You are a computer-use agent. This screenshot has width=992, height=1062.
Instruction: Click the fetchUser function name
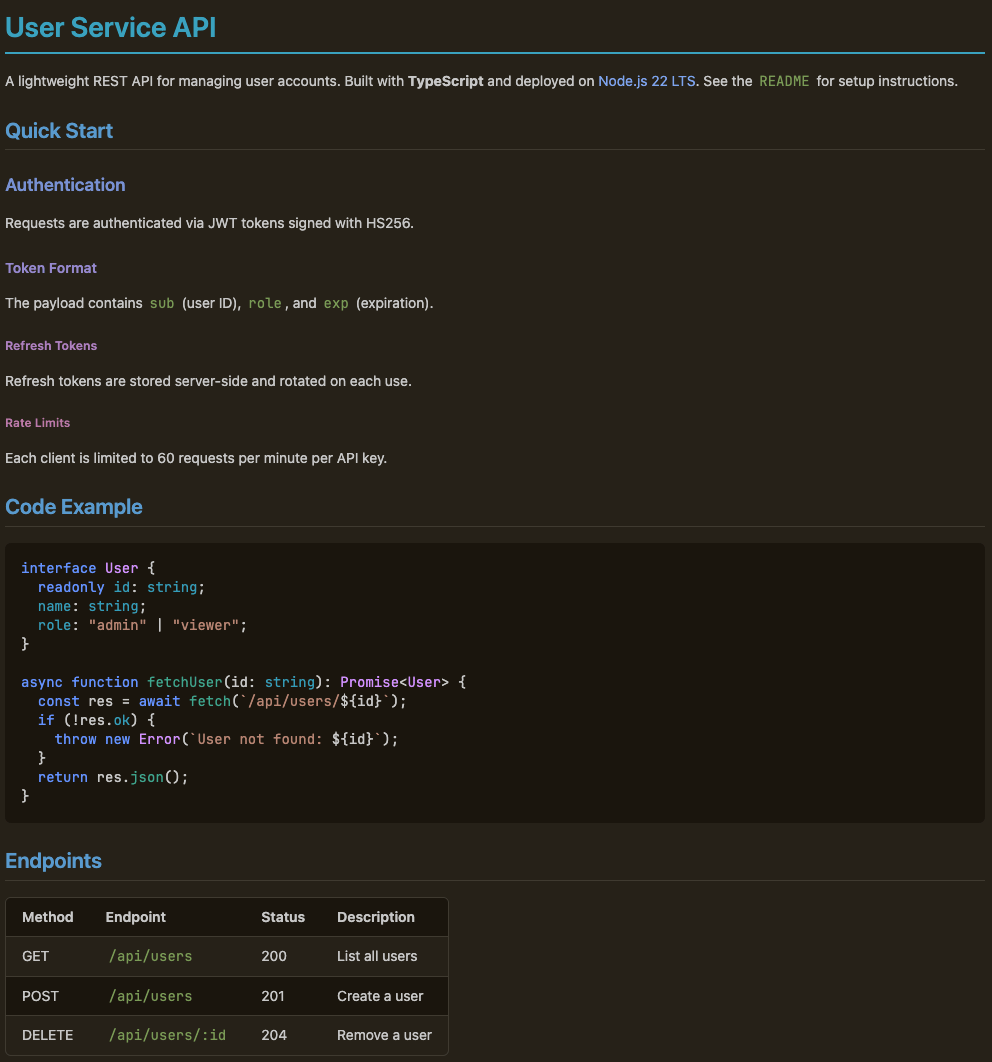tap(185, 682)
